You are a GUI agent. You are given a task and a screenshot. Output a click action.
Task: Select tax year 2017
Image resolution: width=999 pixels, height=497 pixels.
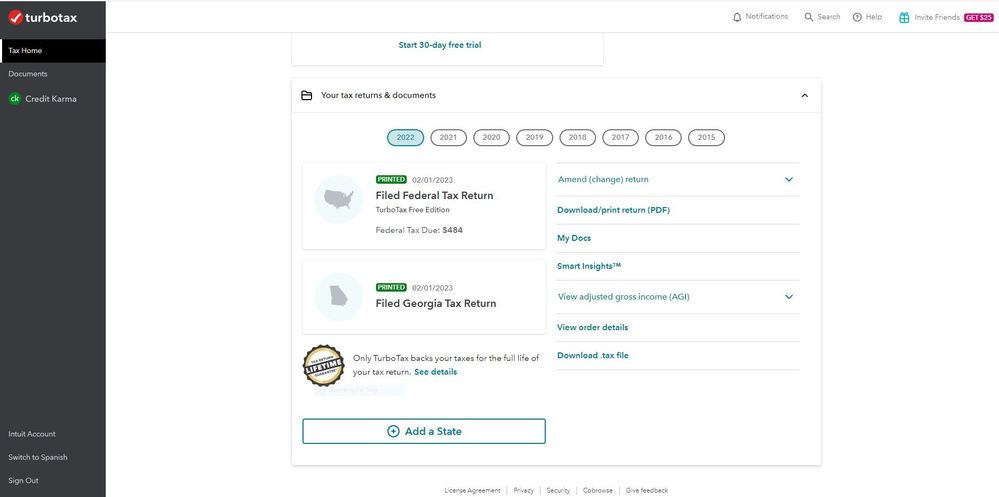tap(621, 138)
